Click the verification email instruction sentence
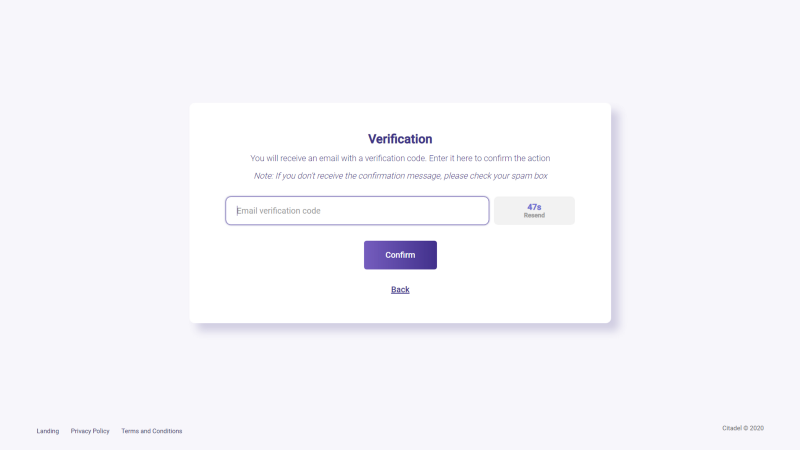The height and width of the screenshot is (450, 800). coord(400,158)
